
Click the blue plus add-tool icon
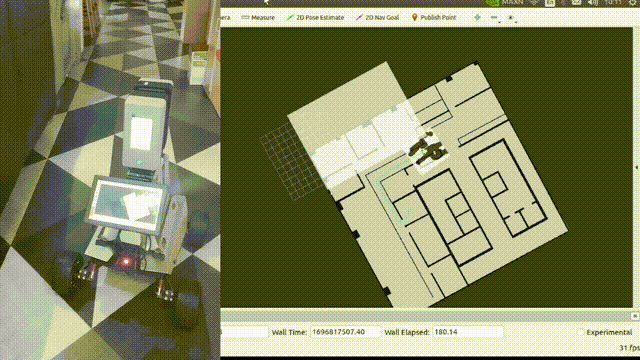coord(477,18)
